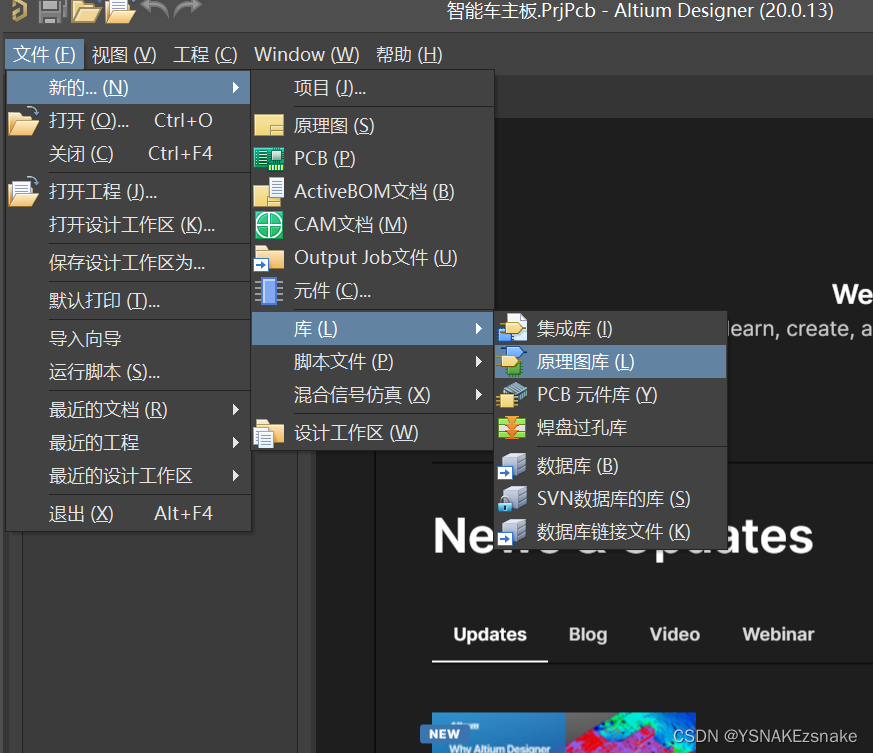Select 项目 (J)... from the new submenu
Screen dimensions: 873x753
tap(373, 88)
